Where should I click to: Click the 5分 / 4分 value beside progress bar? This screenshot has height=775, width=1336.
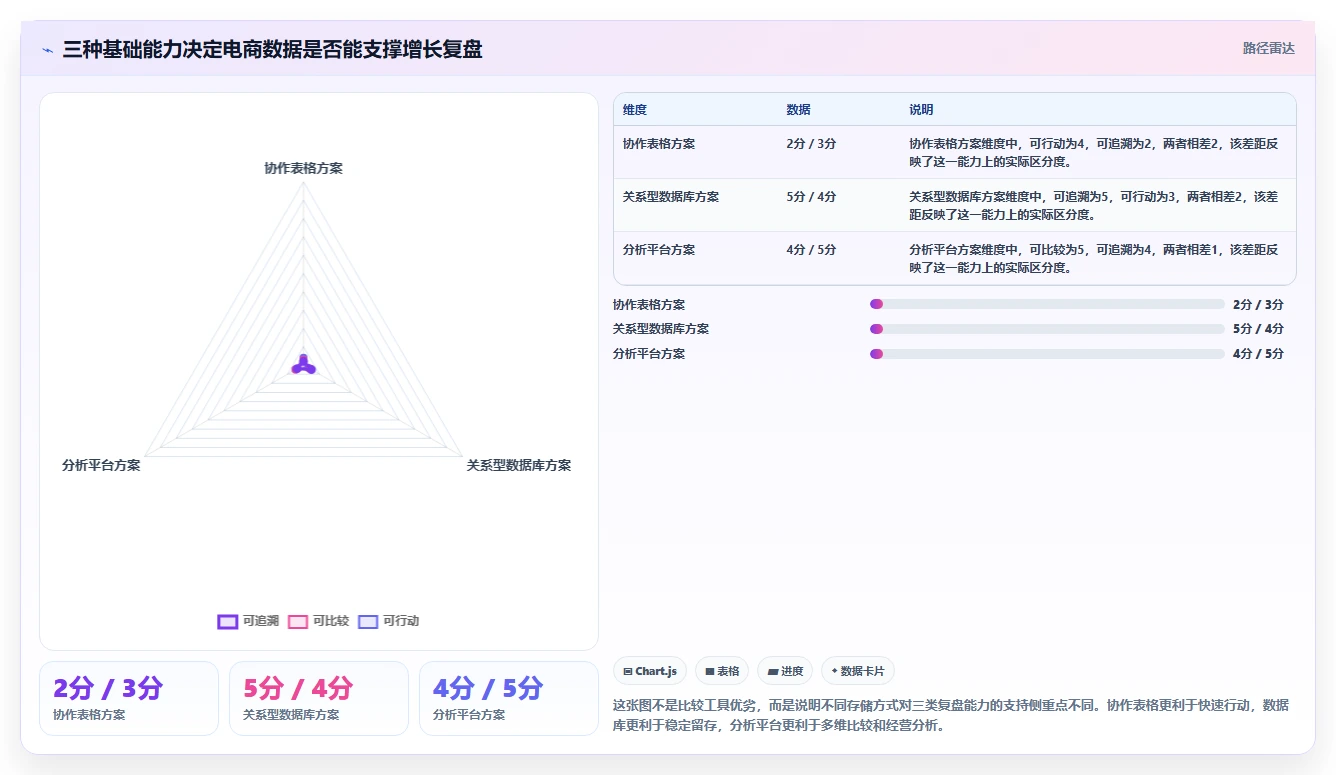pyautogui.click(x=1258, y=329)
